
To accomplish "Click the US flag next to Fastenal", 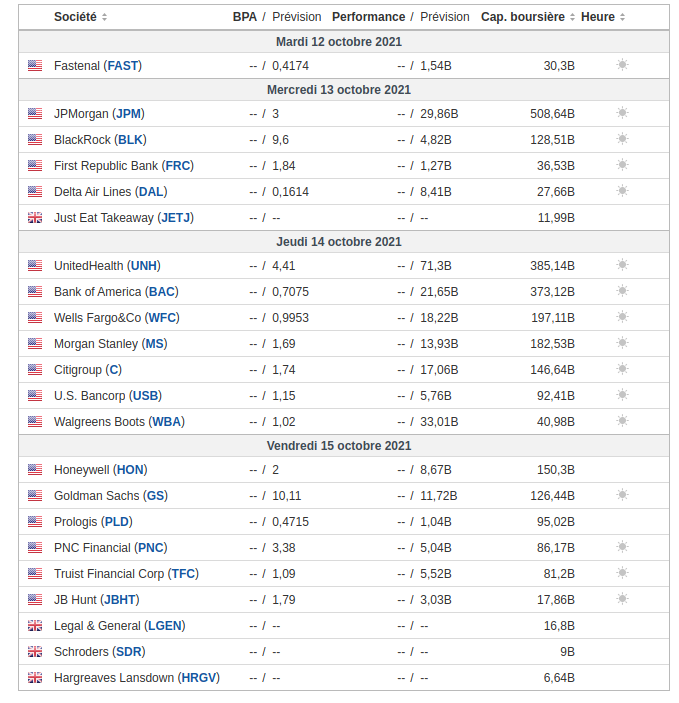I will [x=35, y=66].
